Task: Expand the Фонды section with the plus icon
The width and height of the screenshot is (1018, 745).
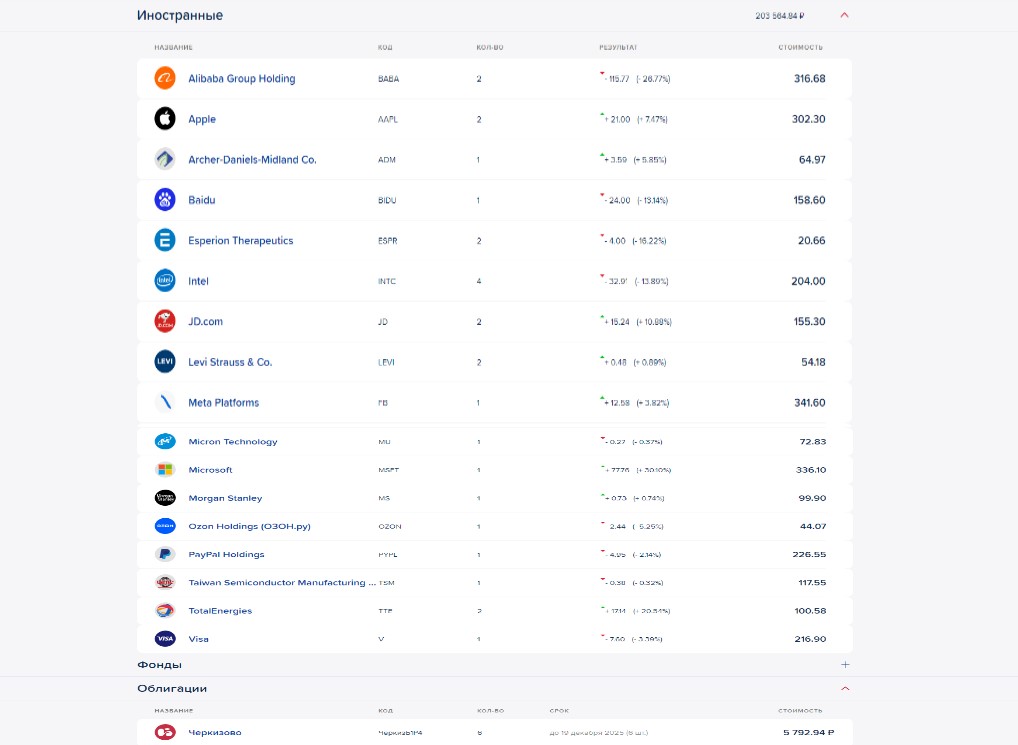Action: pos(845,665)
